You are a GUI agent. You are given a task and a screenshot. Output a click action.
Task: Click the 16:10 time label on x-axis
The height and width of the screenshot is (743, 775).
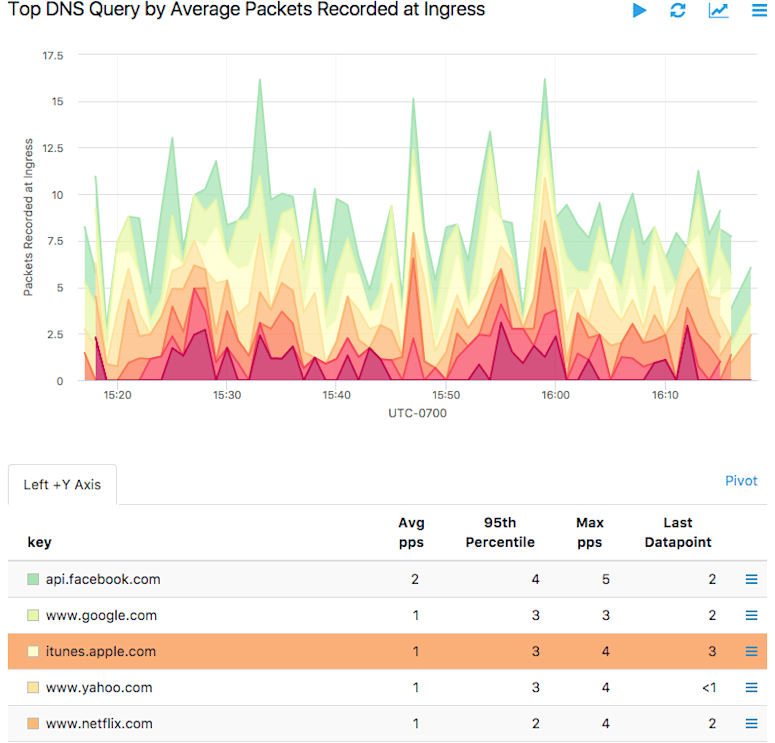665,395
